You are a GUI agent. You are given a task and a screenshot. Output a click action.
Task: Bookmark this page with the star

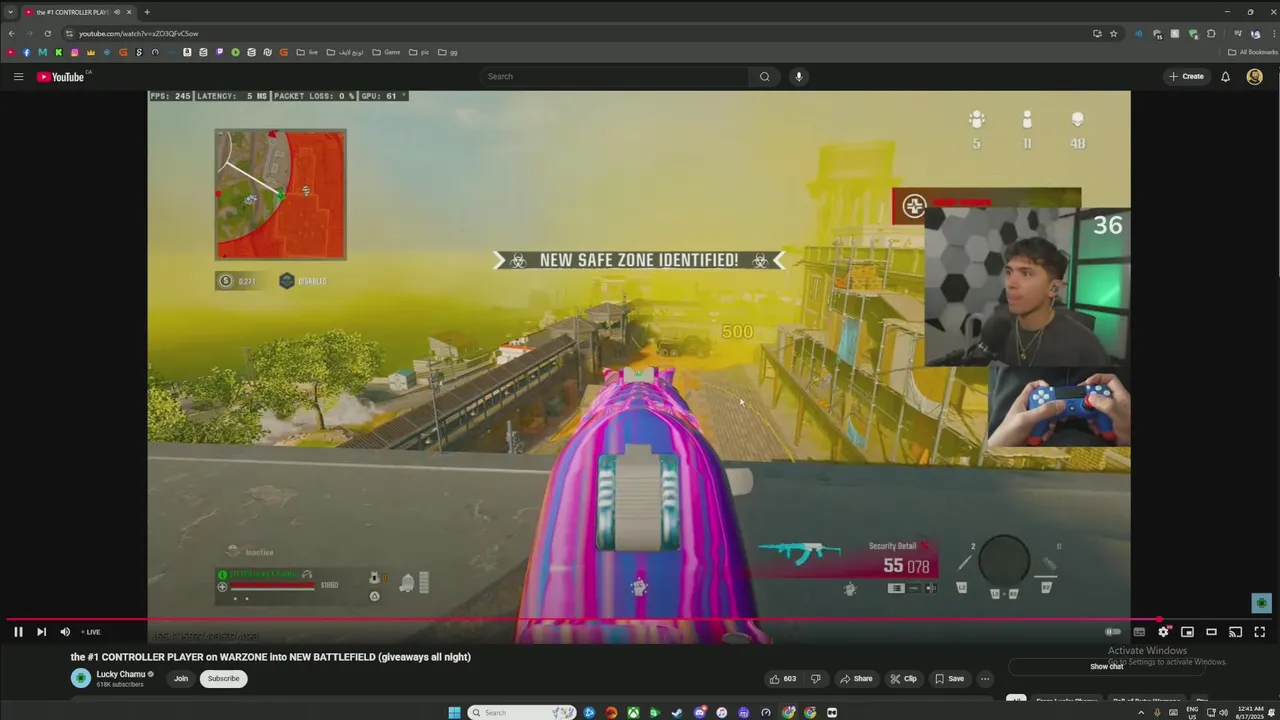coord(1113,33)
